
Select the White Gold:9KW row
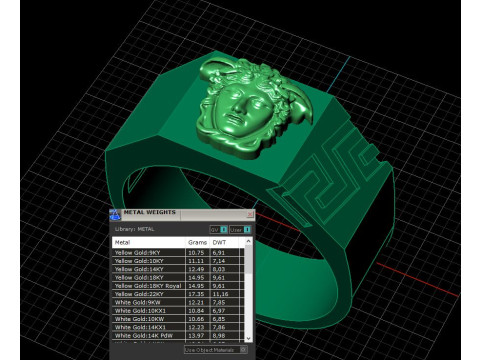click(178, 303)
